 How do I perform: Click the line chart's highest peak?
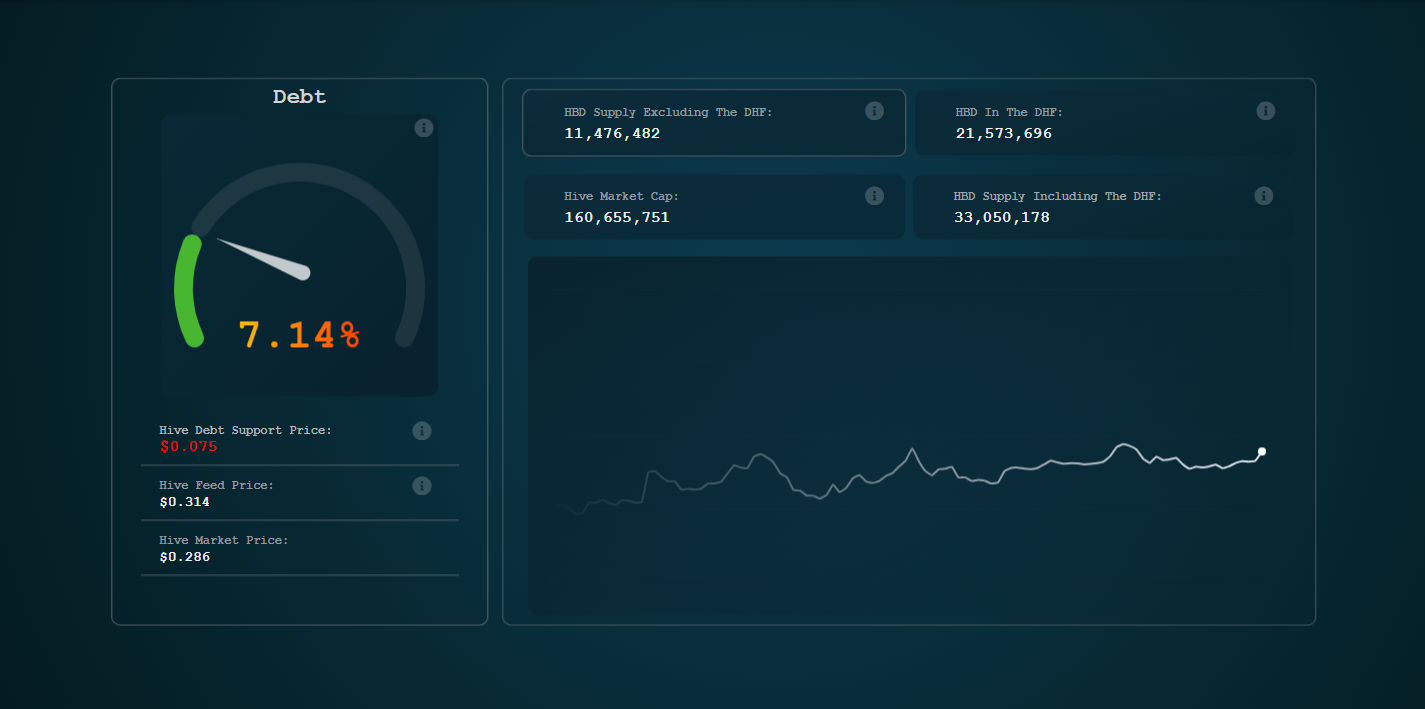1125,443
